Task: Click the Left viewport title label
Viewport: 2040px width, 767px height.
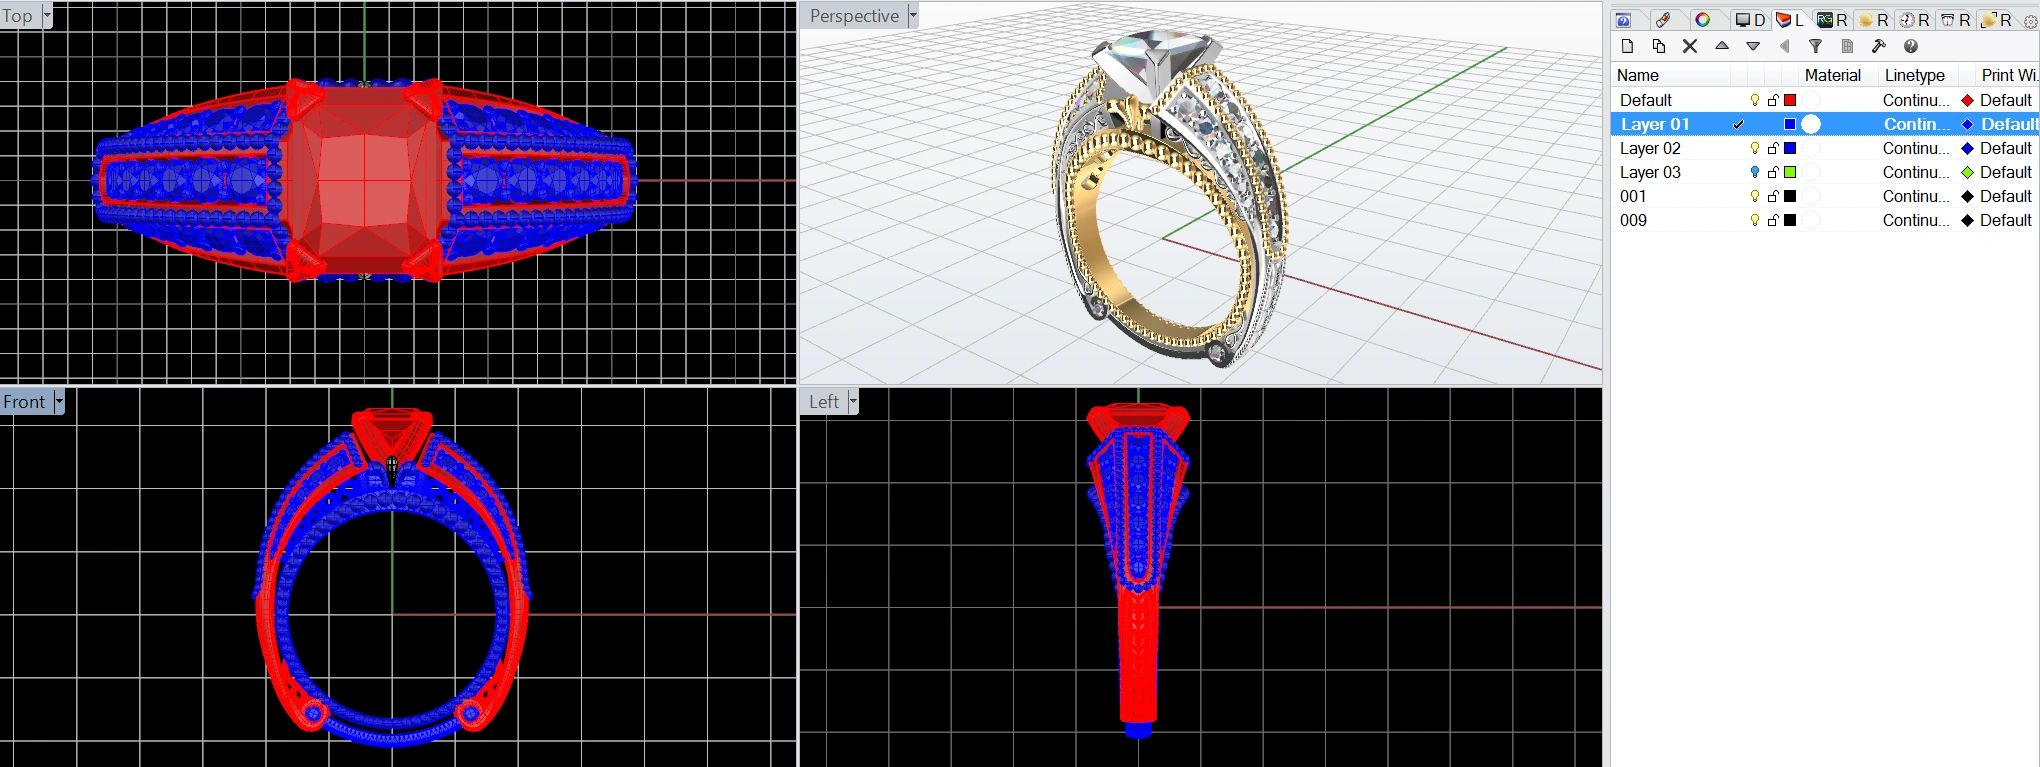Action: click(x=823, y=402)
